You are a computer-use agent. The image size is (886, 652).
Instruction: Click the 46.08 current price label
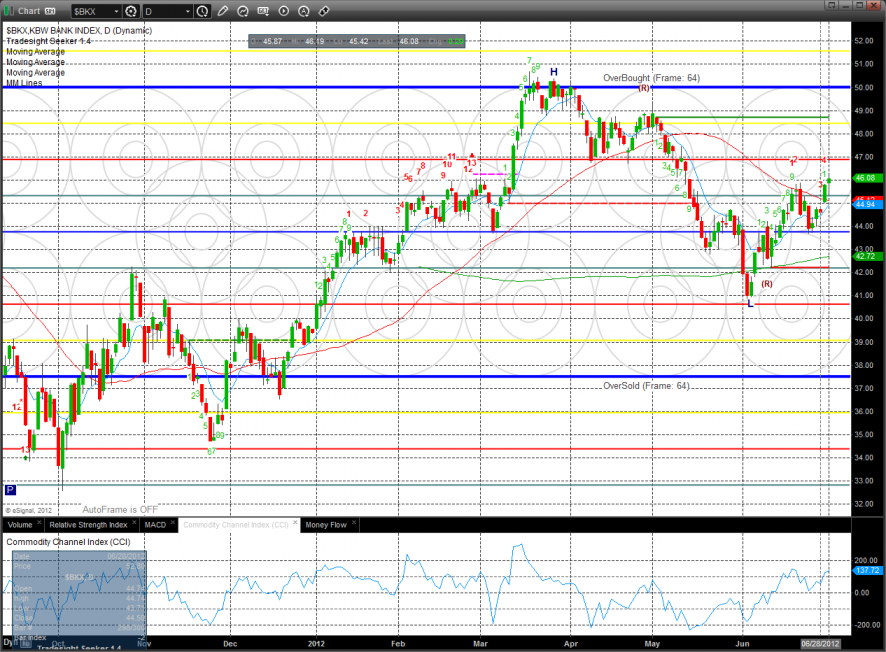[x=866, y=178]
